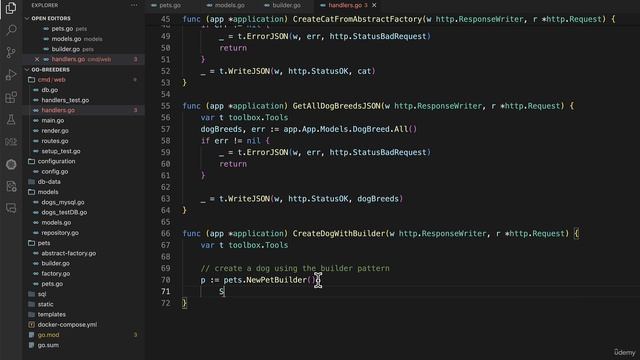Image resolution: width=640 pixels, height=360 pixels.
Task: Open dogs_mysql.go in the models folder
Action: pyautogui.click(x=62, y=202)
